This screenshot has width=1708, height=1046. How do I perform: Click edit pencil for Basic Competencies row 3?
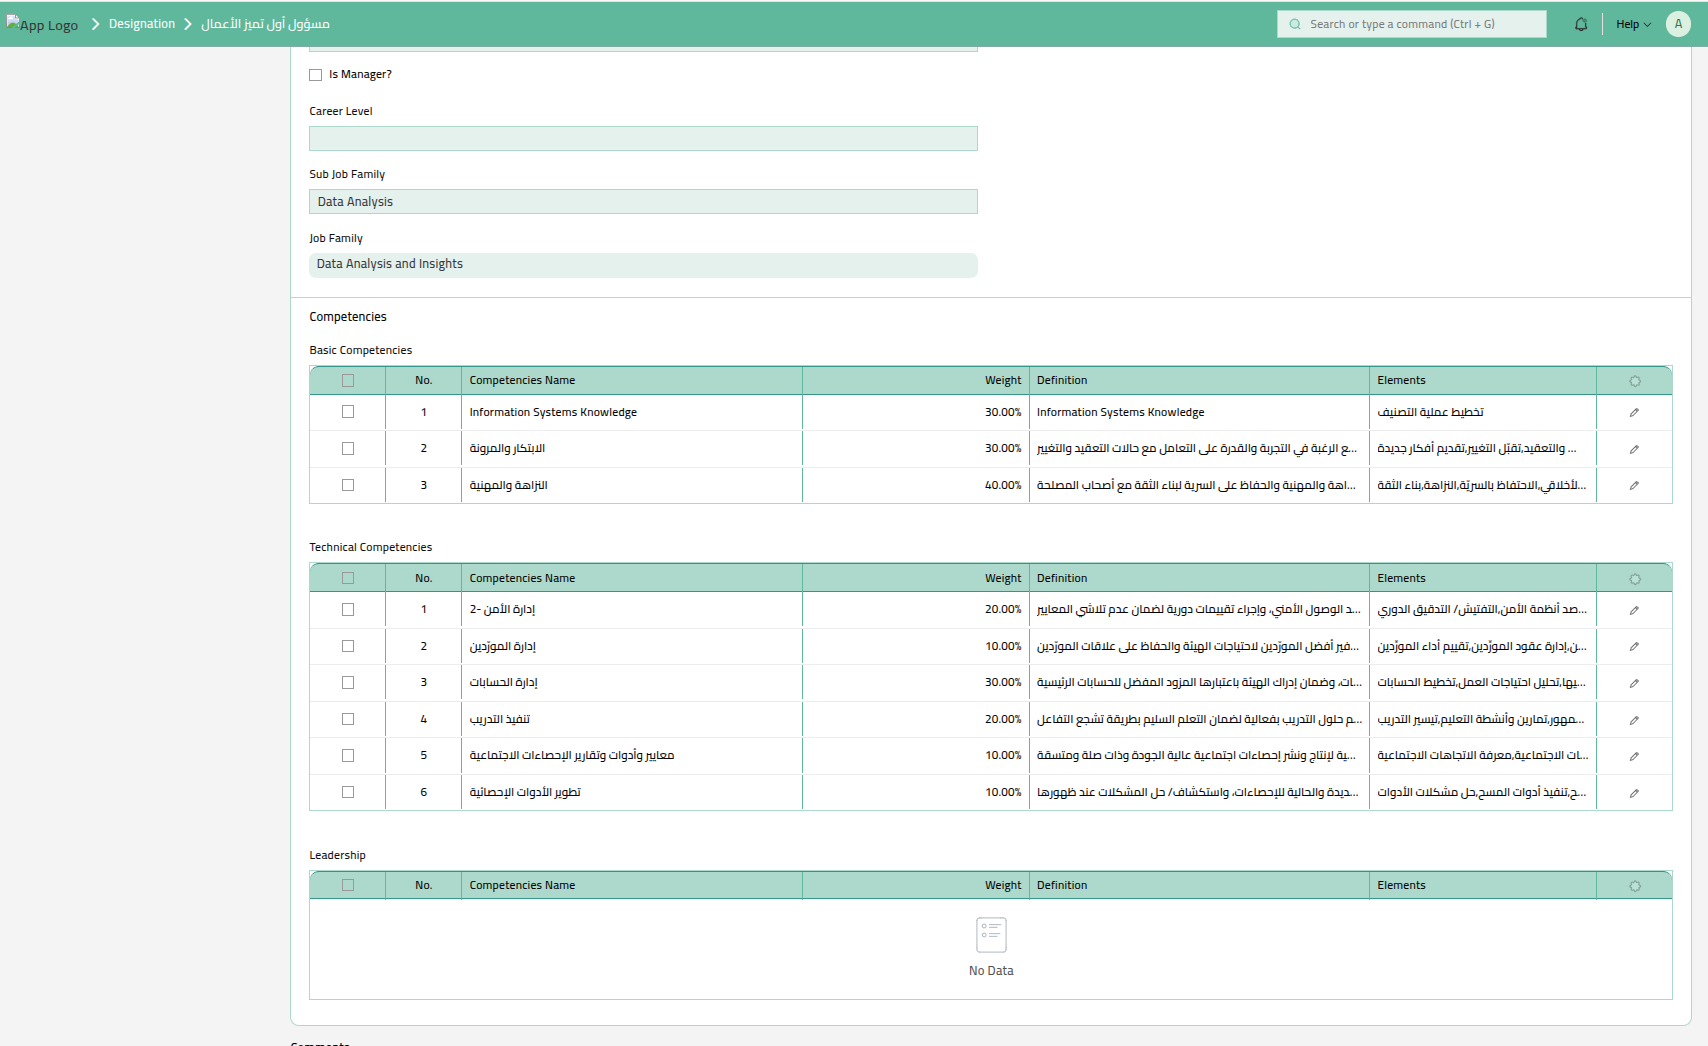(x=1634, y=485)
